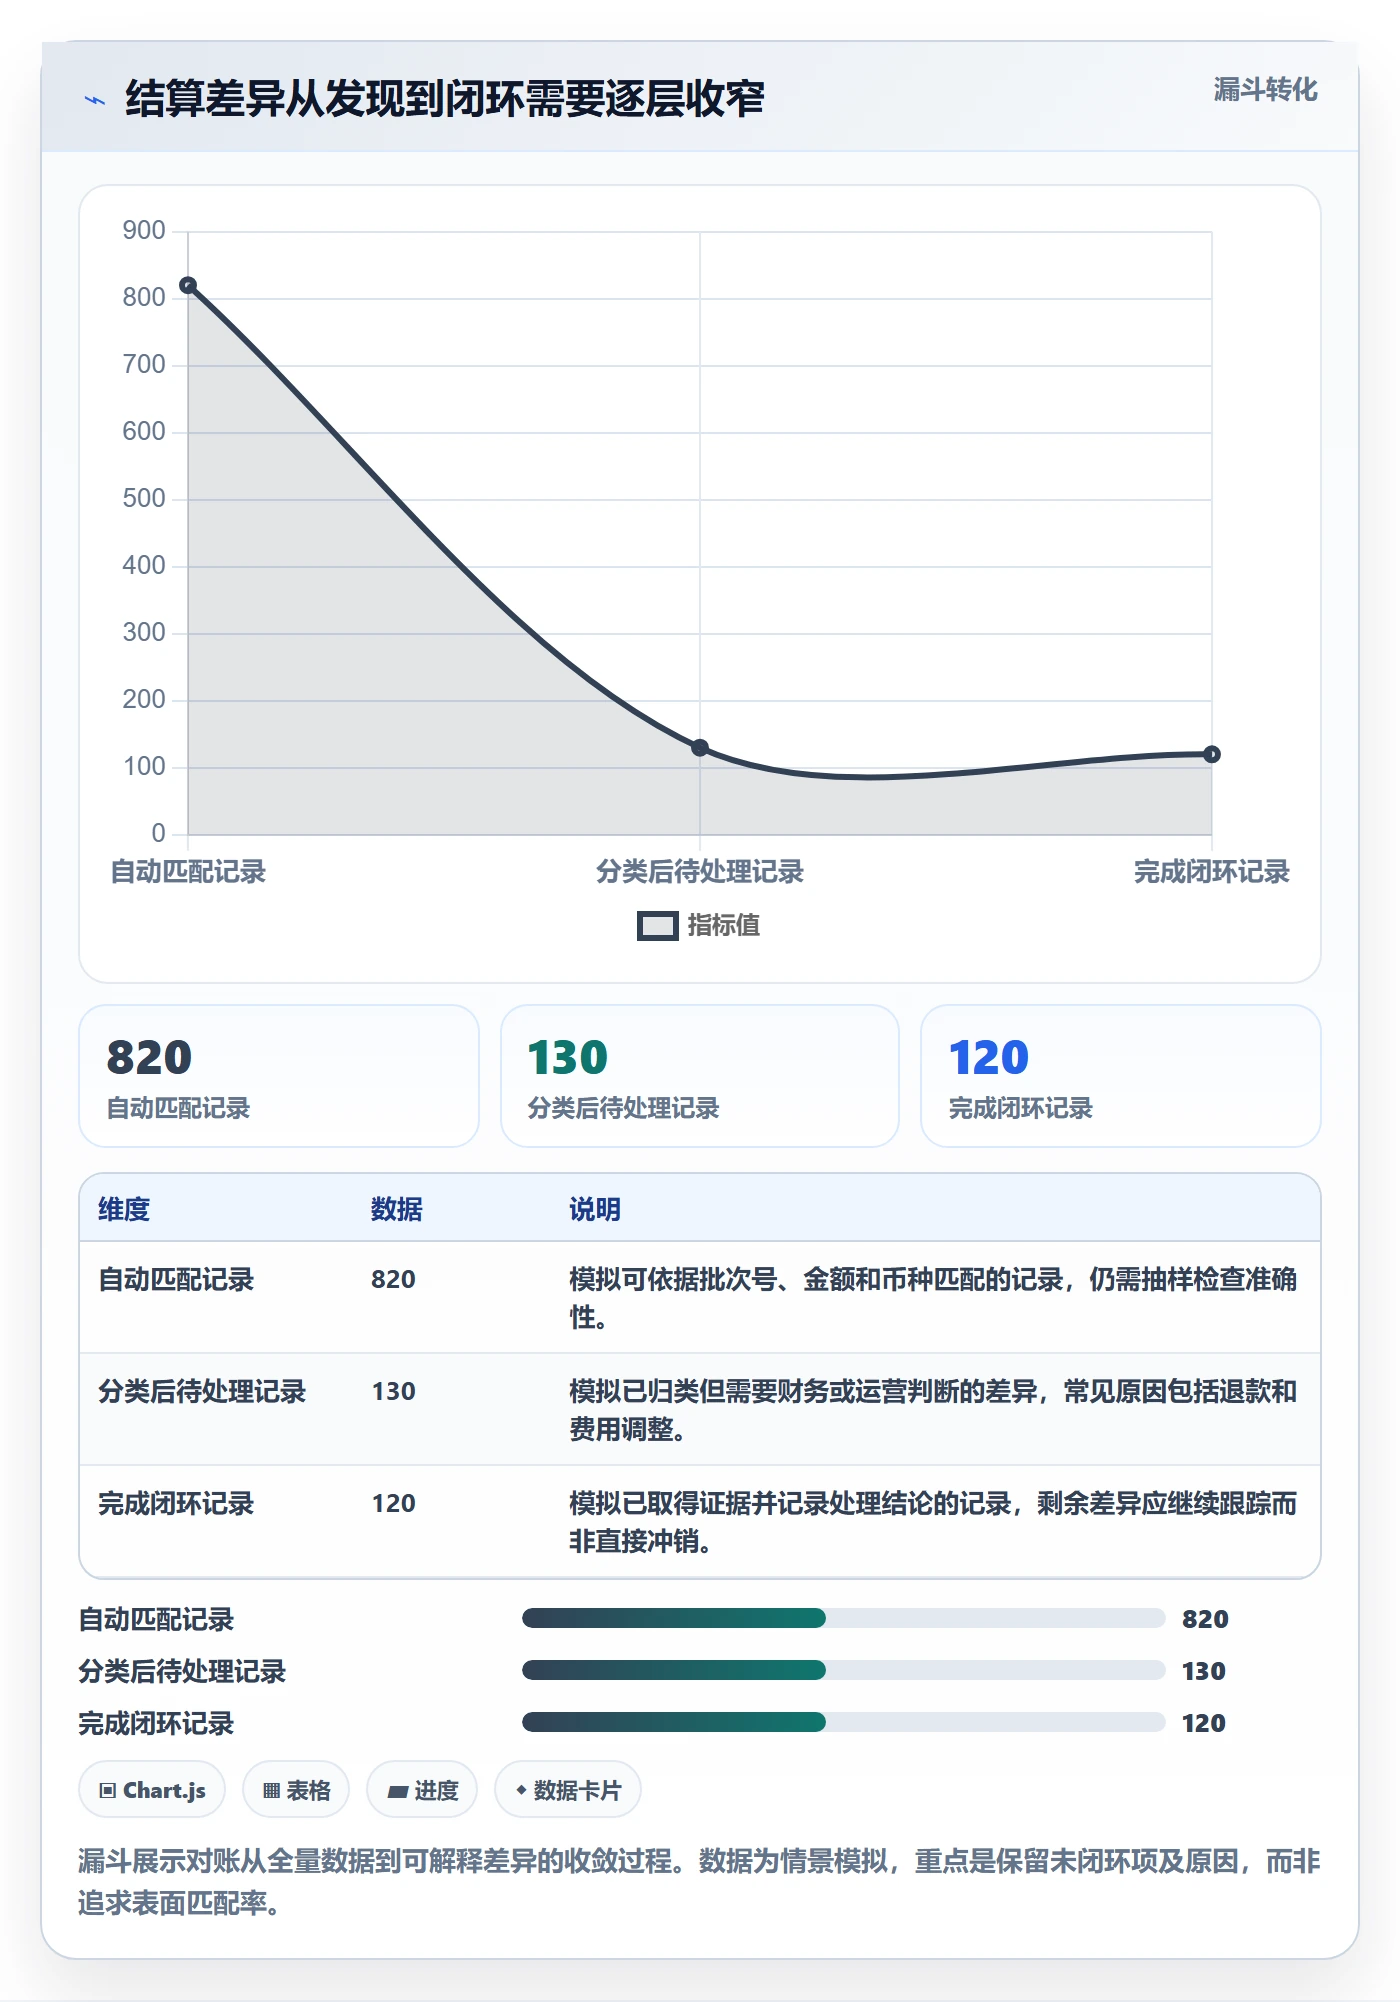Click the 分类后待处理记录 x-axis label
The height and width of the screenshot is (2002, 1400).
pos(700,872)
